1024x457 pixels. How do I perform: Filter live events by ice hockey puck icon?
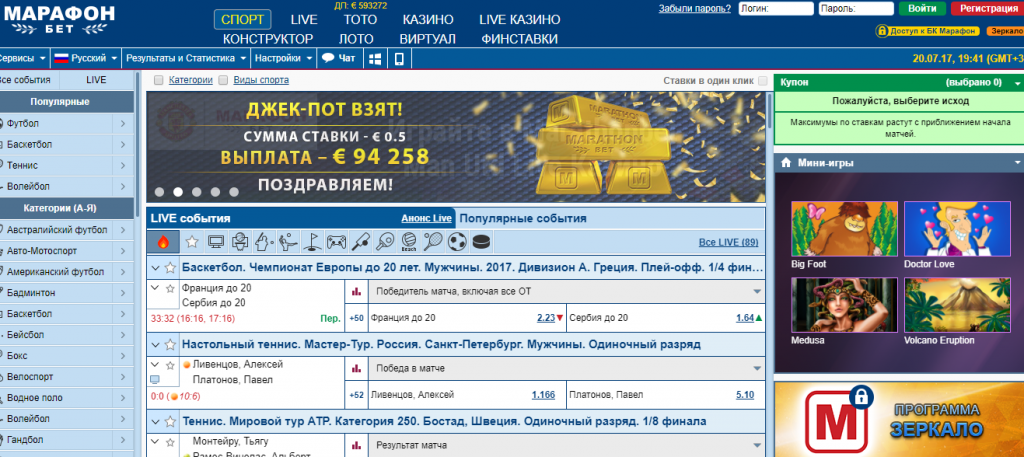pyautogui.click(x=482, y=241)
